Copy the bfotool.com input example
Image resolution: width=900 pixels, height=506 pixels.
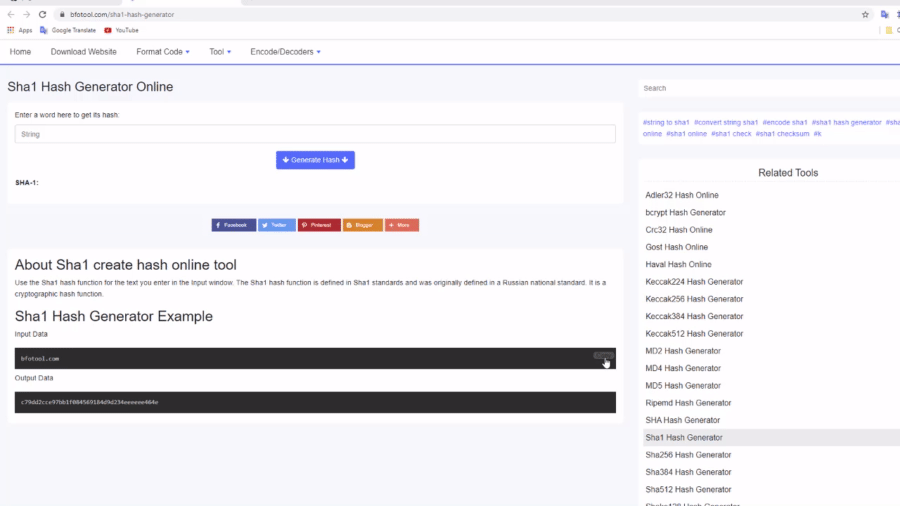[x=603, y=355]
